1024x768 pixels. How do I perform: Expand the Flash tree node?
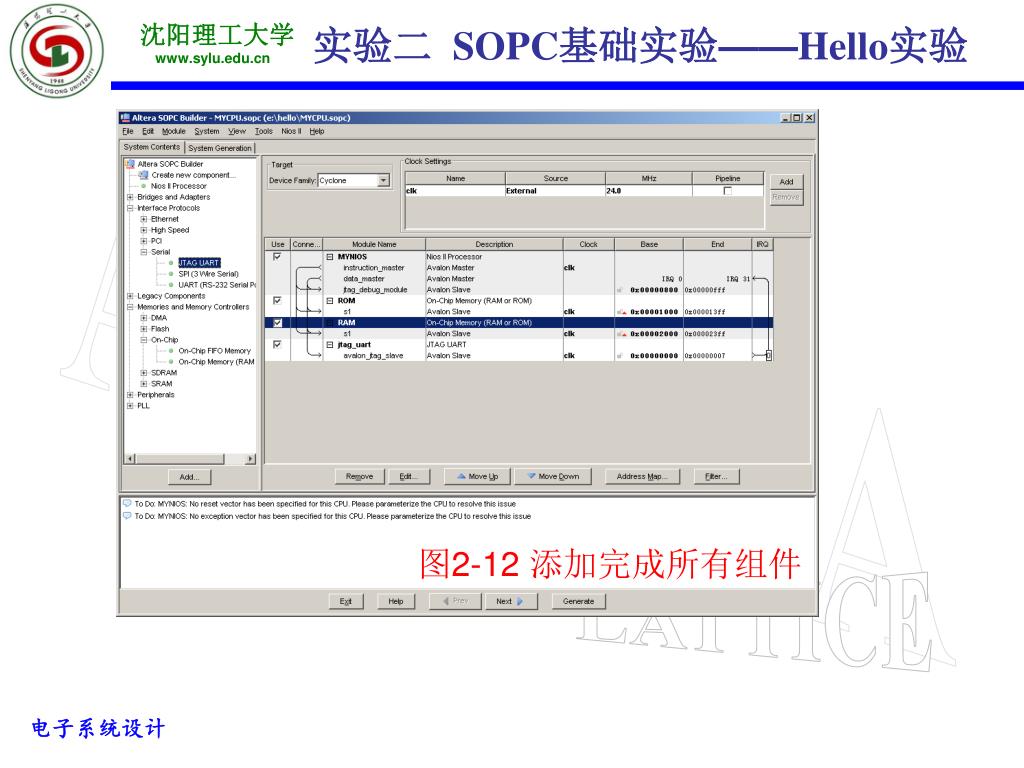click(x=144, y=329)
